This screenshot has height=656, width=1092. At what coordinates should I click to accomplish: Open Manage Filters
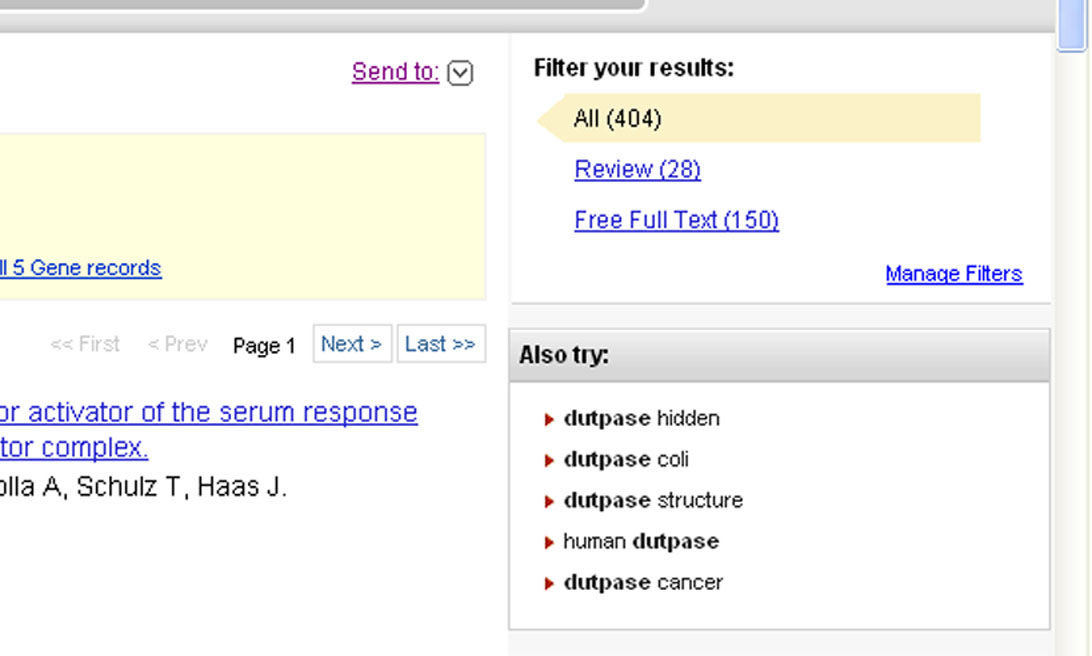point(953,274)
